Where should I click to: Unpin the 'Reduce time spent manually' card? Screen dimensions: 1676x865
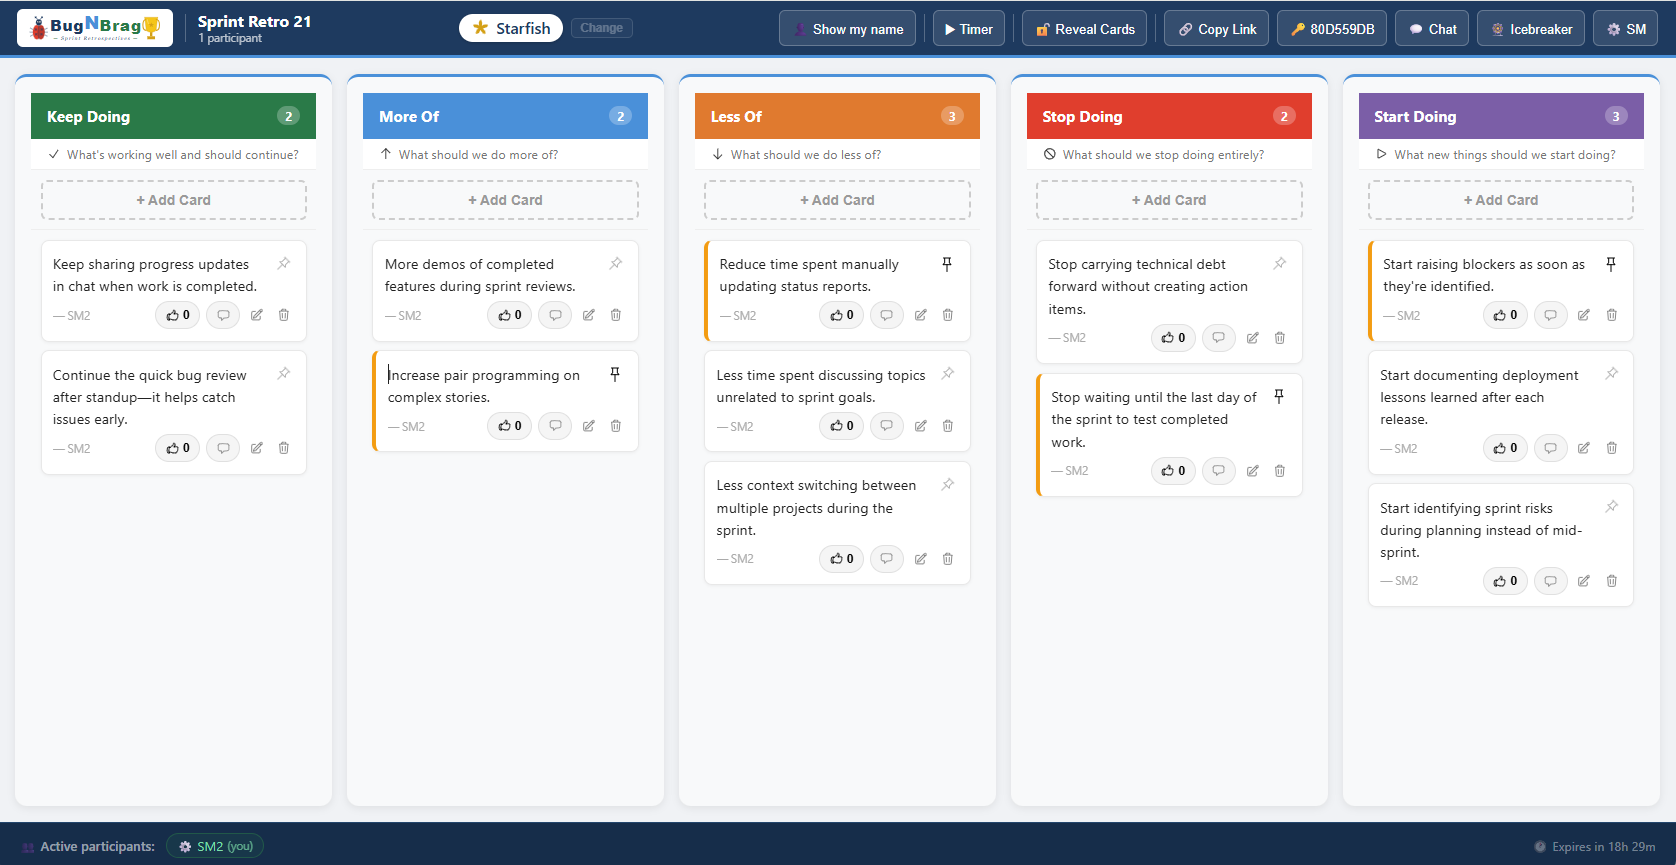point(947,264)
